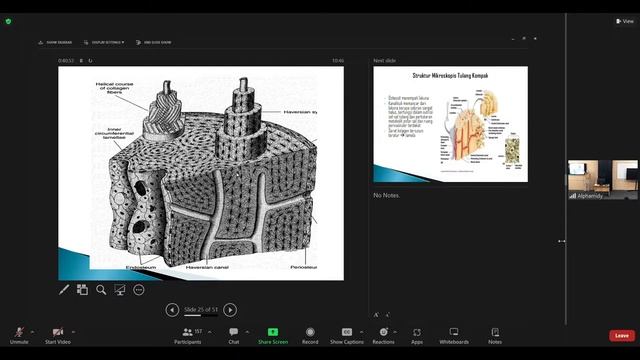Open the View menu in Zoom
The width and height of the screenshot is (640, 360).
[x=625, y=21]
